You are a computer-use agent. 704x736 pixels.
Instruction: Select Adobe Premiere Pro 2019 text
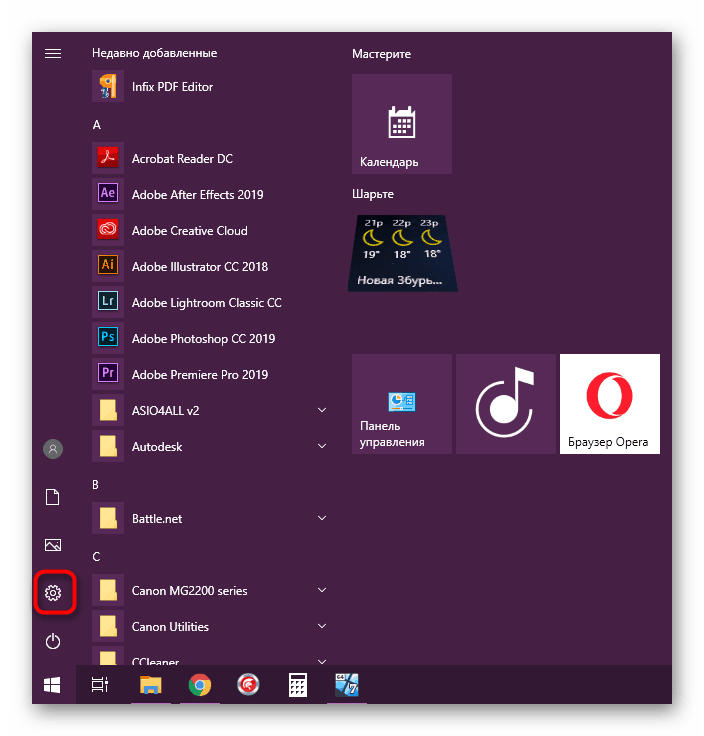(200, 375)
